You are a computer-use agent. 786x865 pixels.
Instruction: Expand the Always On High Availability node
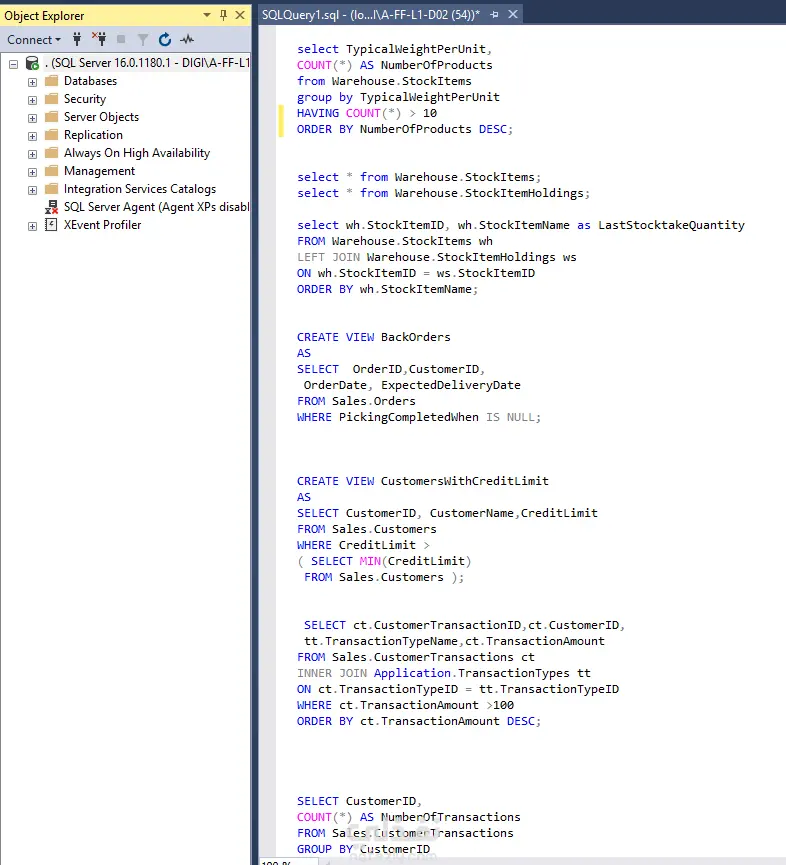[x=33, y=154]
